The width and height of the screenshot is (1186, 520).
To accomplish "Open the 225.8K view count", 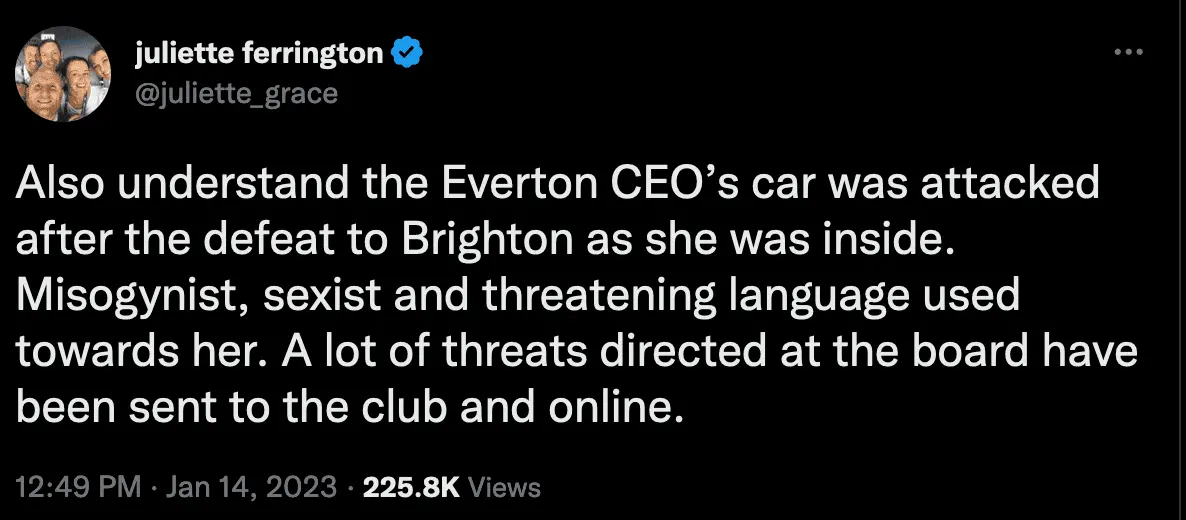I will (x=412, y=487).
